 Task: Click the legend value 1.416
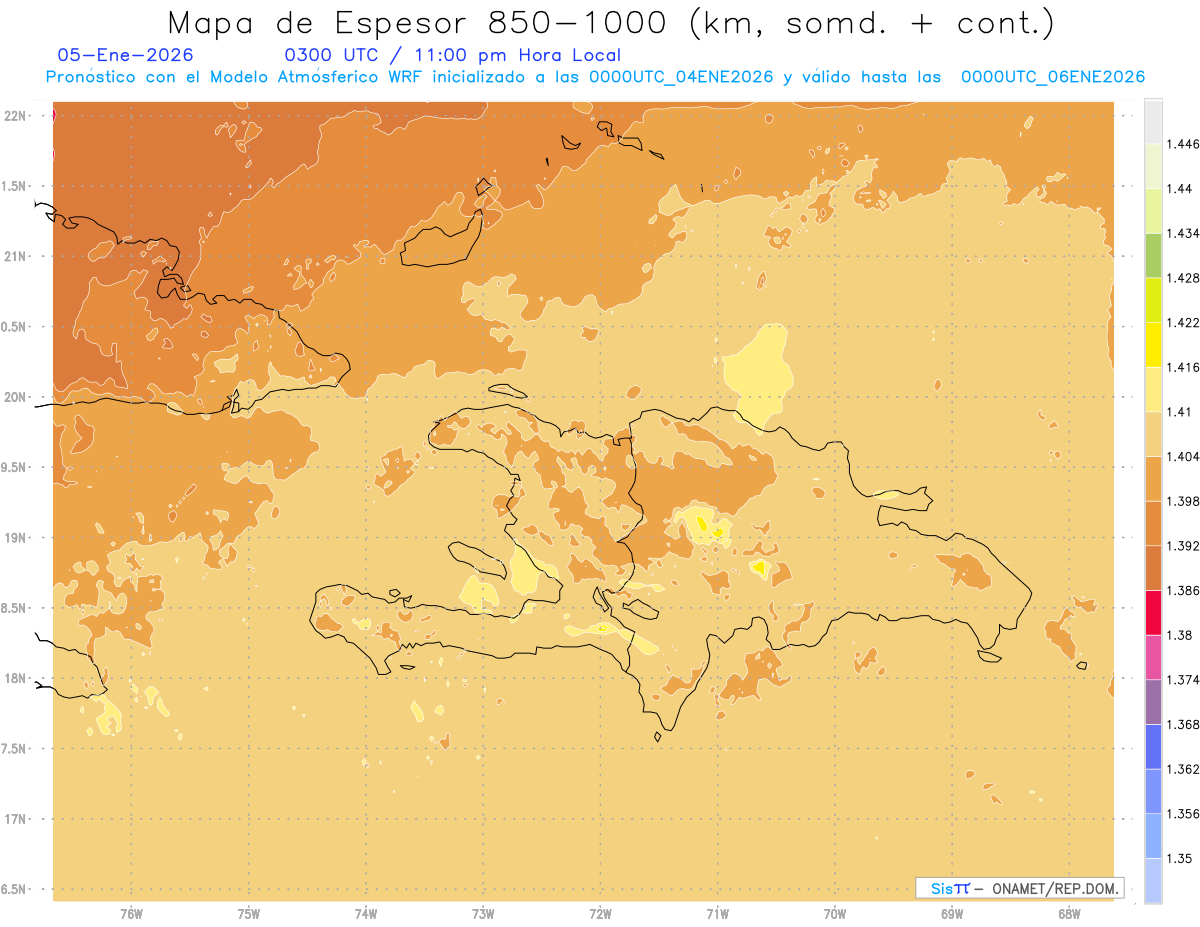[1184, 367]
